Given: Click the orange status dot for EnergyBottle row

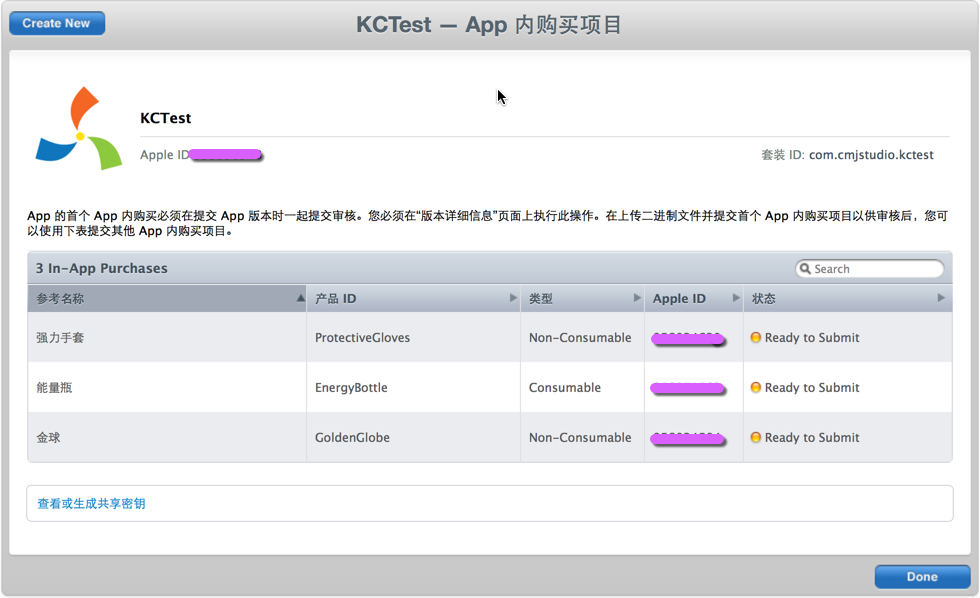Looking at the screenshot, I should coord(755,387).
